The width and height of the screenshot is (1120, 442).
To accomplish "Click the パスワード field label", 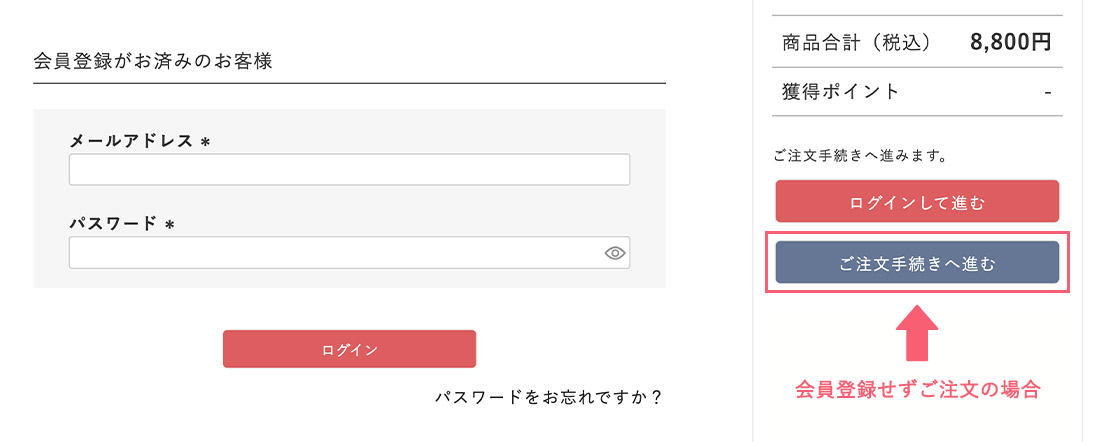I will pos(113,223).
